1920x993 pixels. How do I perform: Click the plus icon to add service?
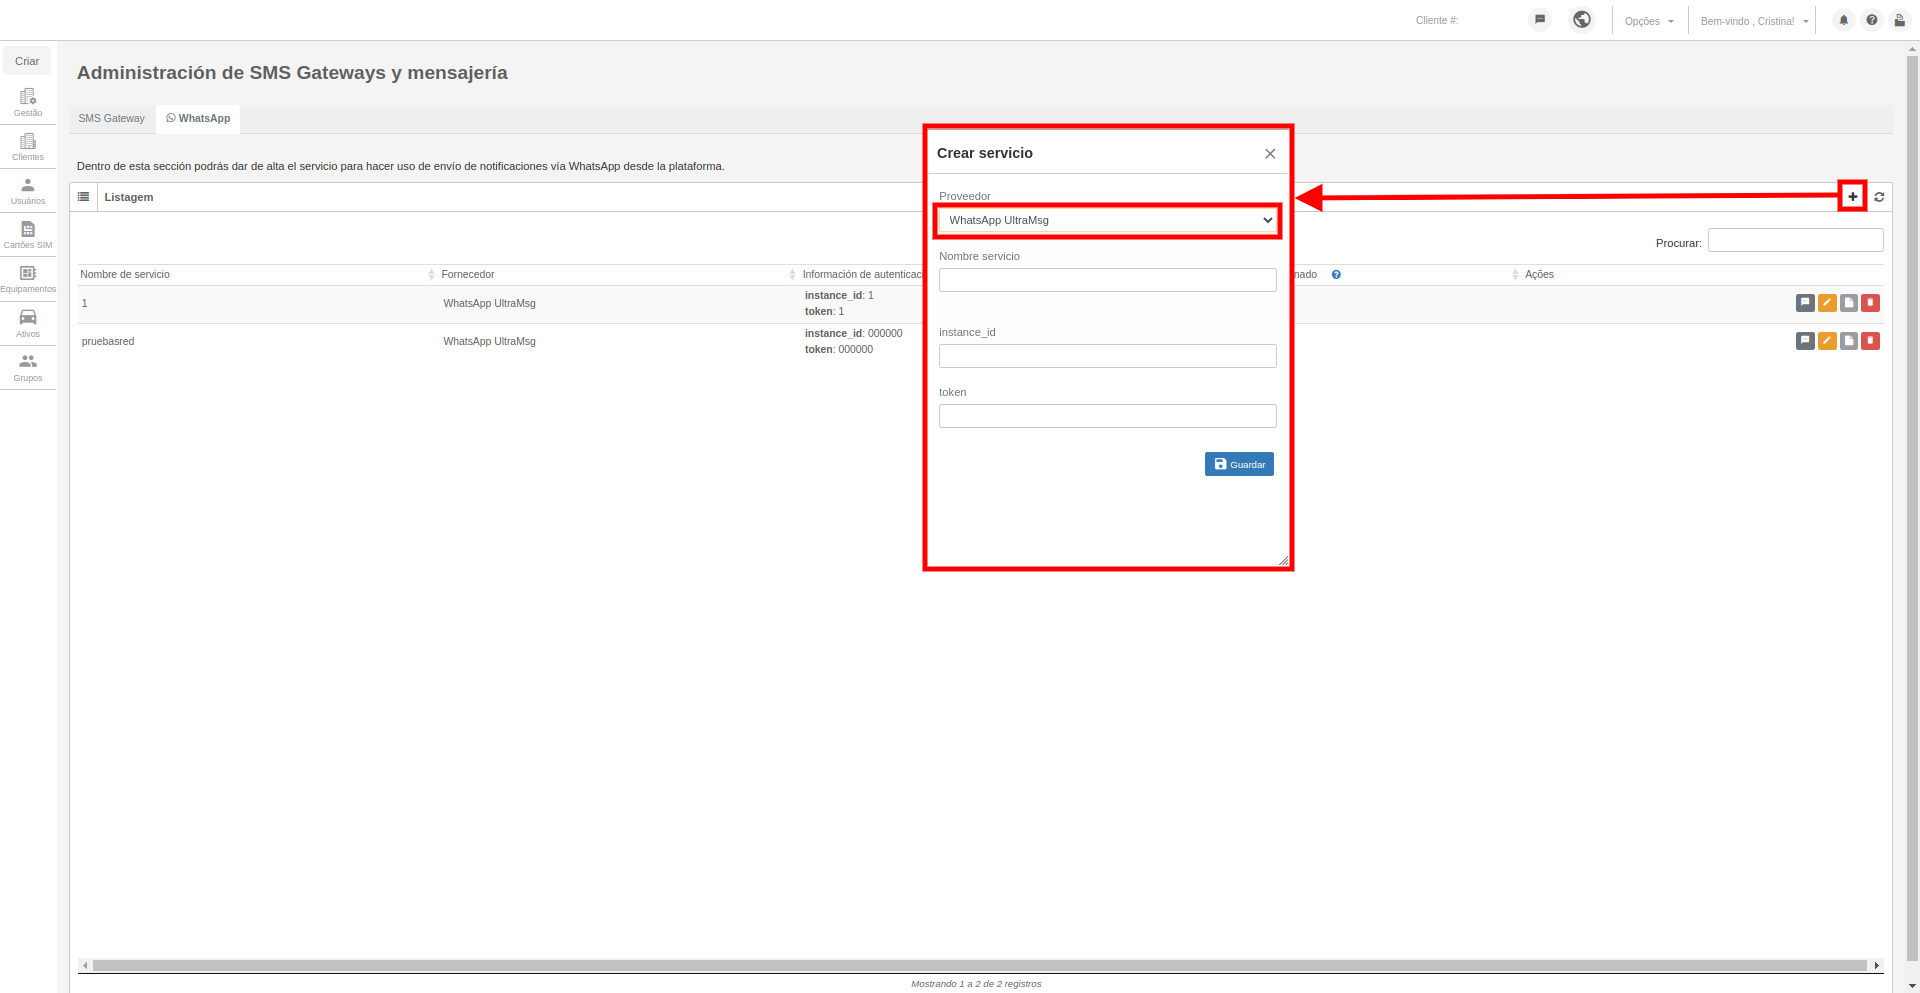click(1853, 197)
